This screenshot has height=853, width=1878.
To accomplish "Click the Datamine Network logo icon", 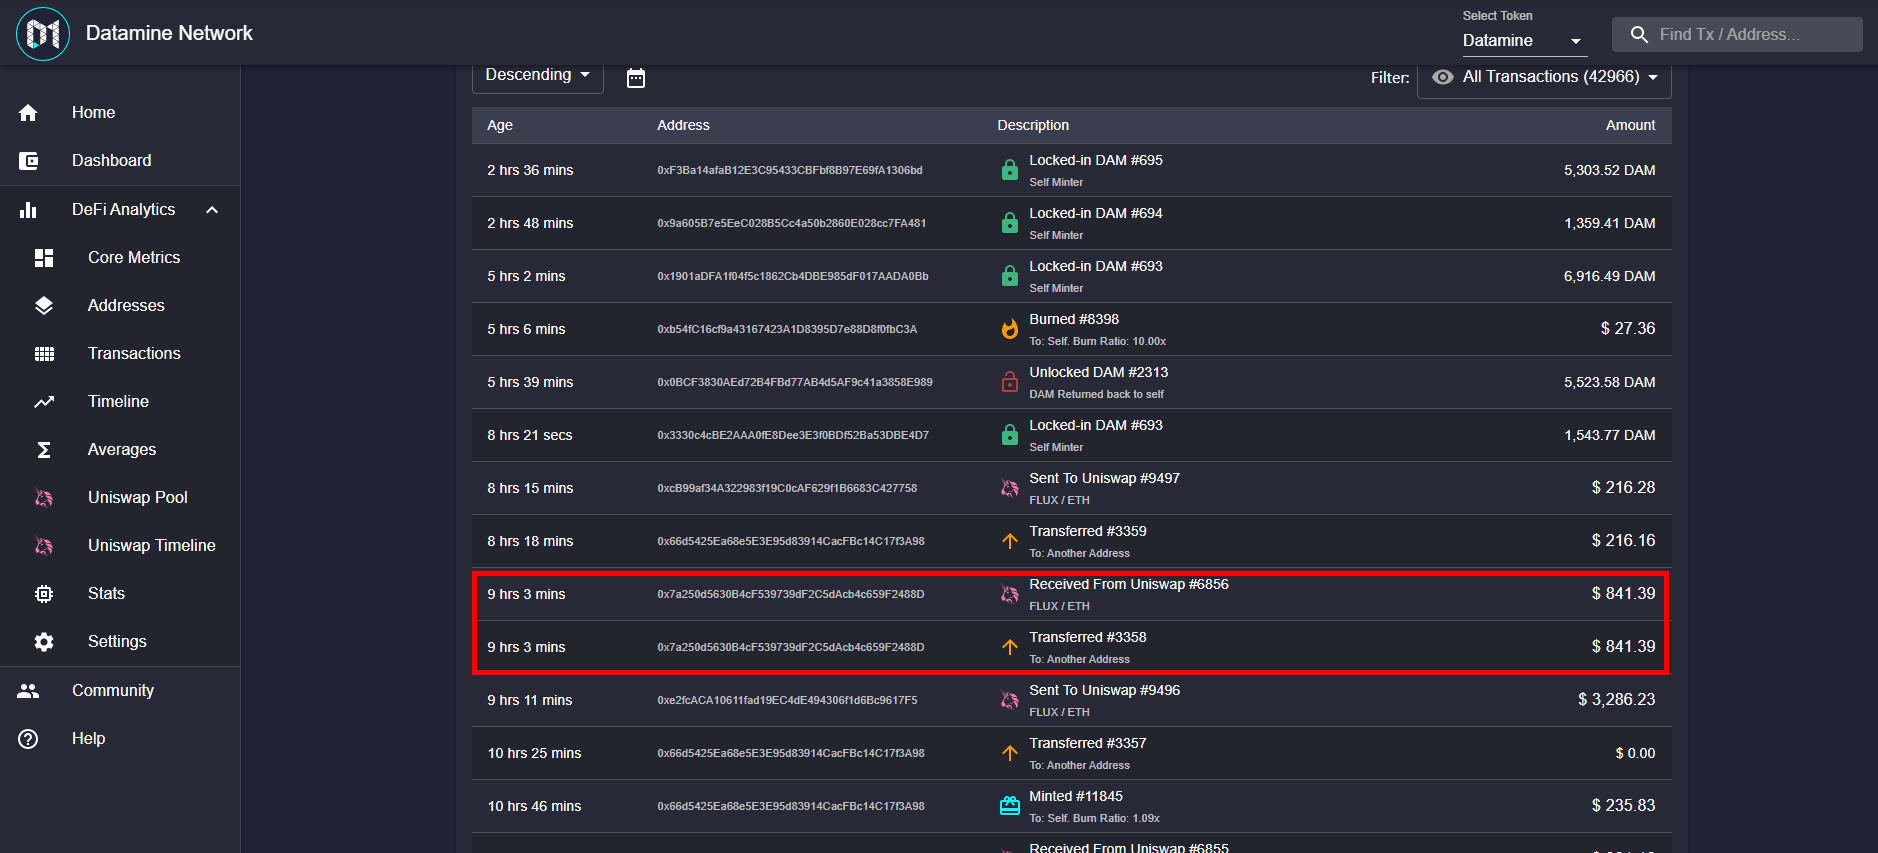I will 43,34.
